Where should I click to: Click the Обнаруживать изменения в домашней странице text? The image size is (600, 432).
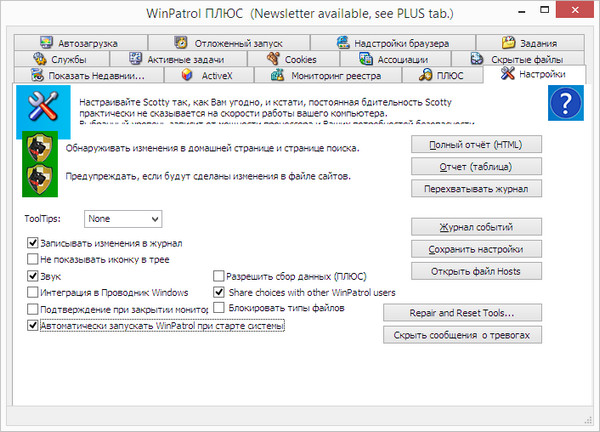click(212, 148)
